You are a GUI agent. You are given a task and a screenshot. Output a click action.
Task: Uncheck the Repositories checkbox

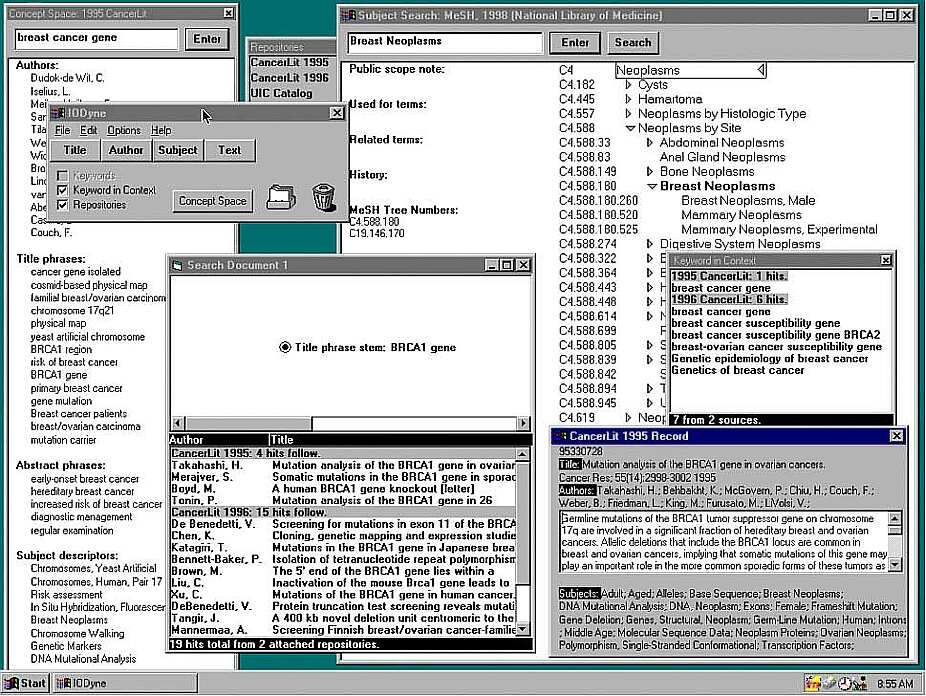tap(62, 205)
